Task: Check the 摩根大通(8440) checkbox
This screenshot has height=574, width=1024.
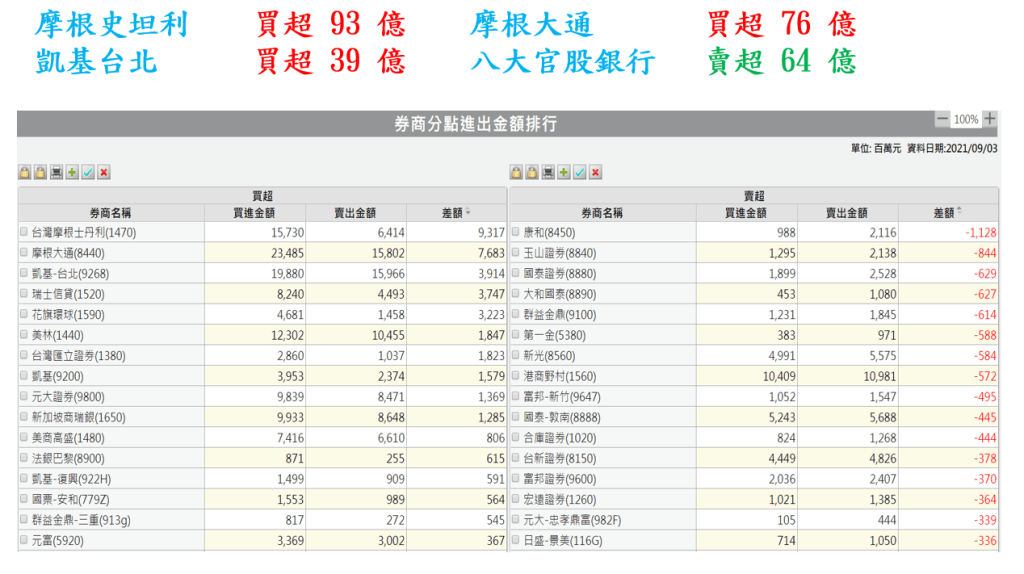Action: coord(24,253)
